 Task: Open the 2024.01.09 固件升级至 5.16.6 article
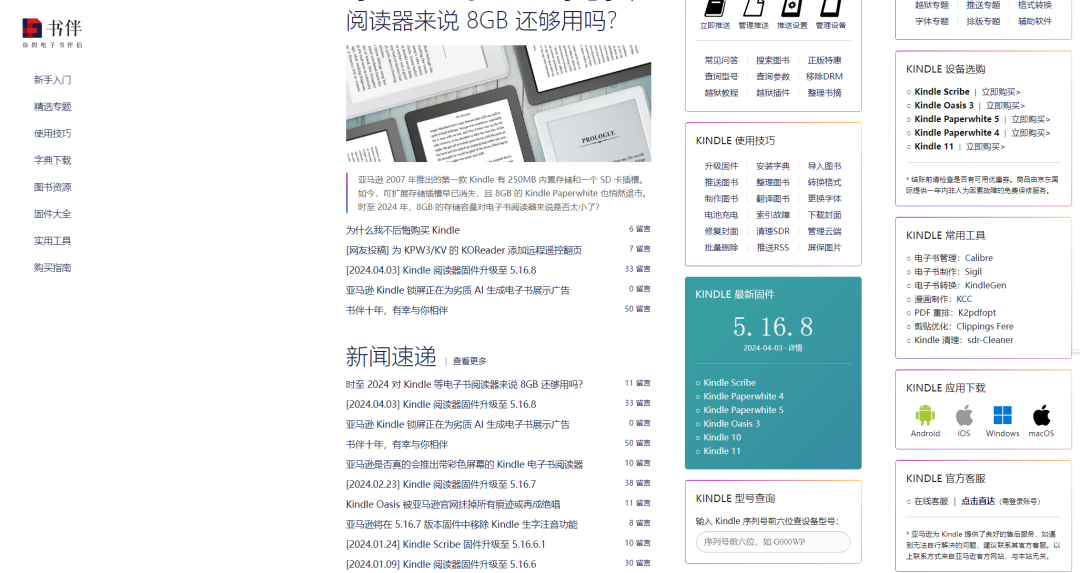click(441, 564)
